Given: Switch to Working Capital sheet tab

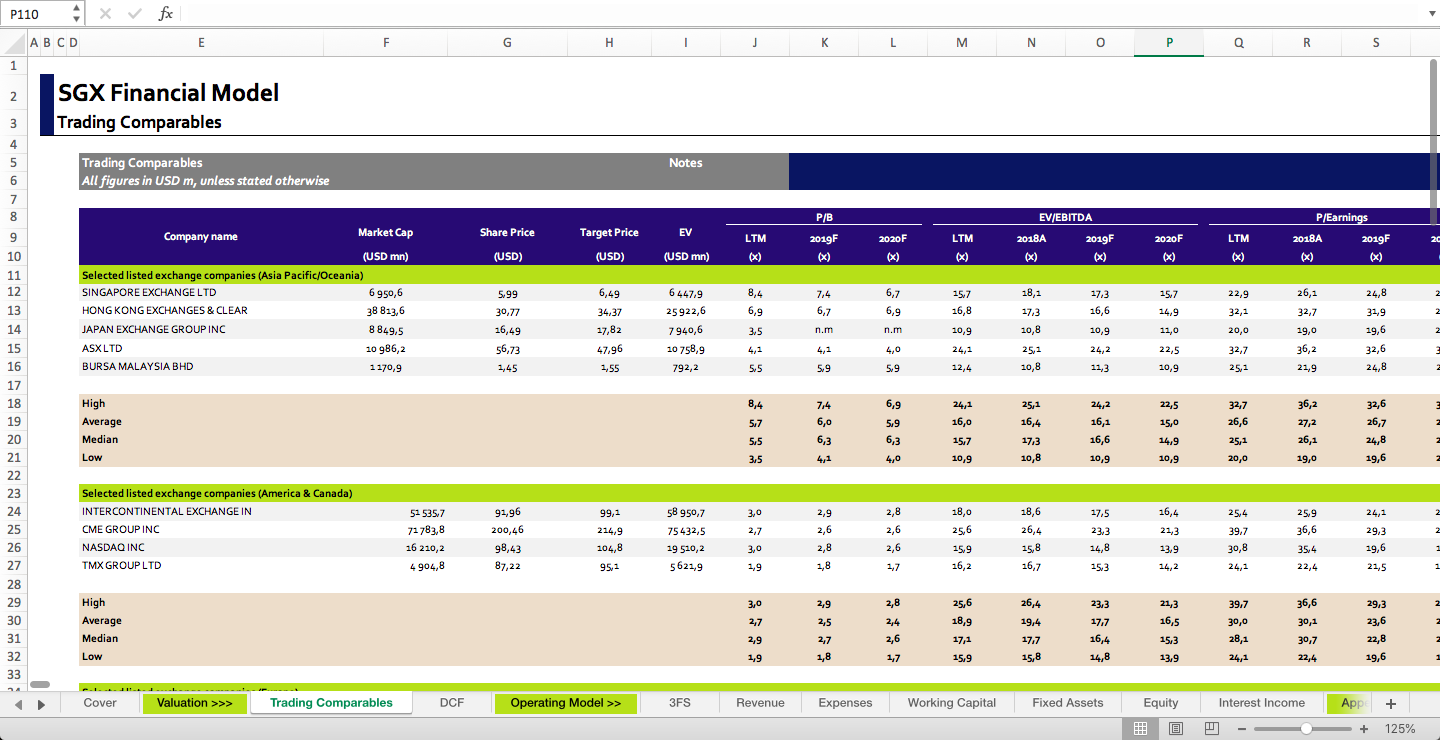Looking at the screenshot, I should click(952, 703).
